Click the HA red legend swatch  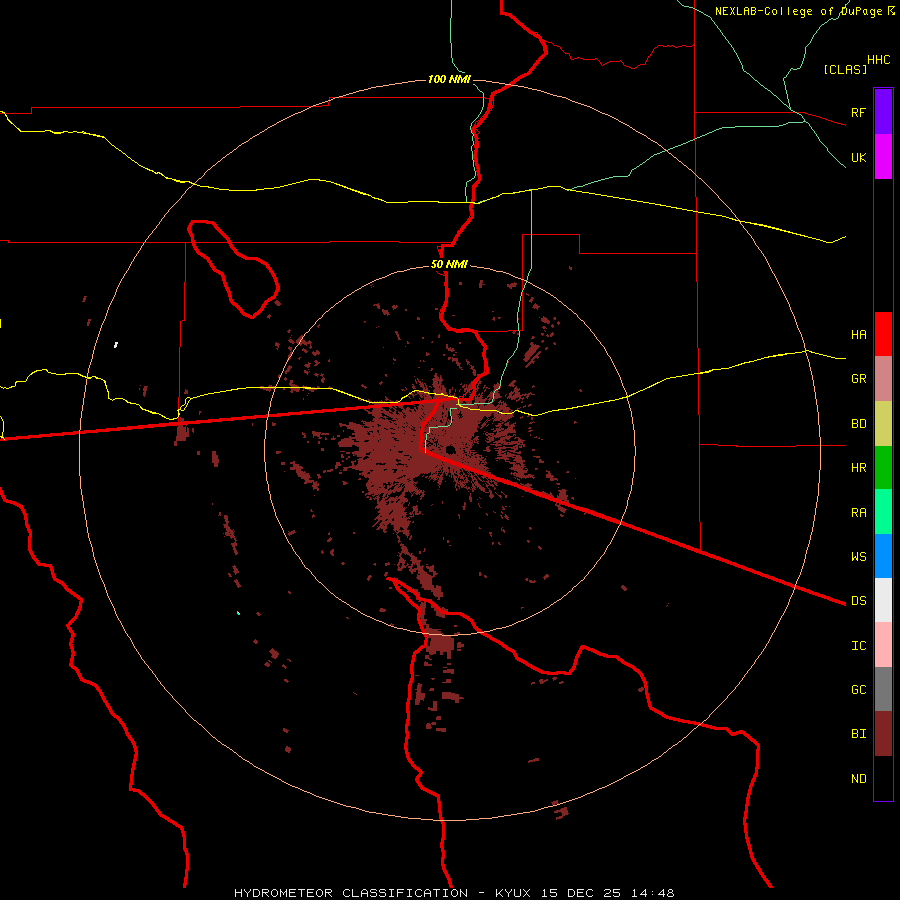coord(883,334)
